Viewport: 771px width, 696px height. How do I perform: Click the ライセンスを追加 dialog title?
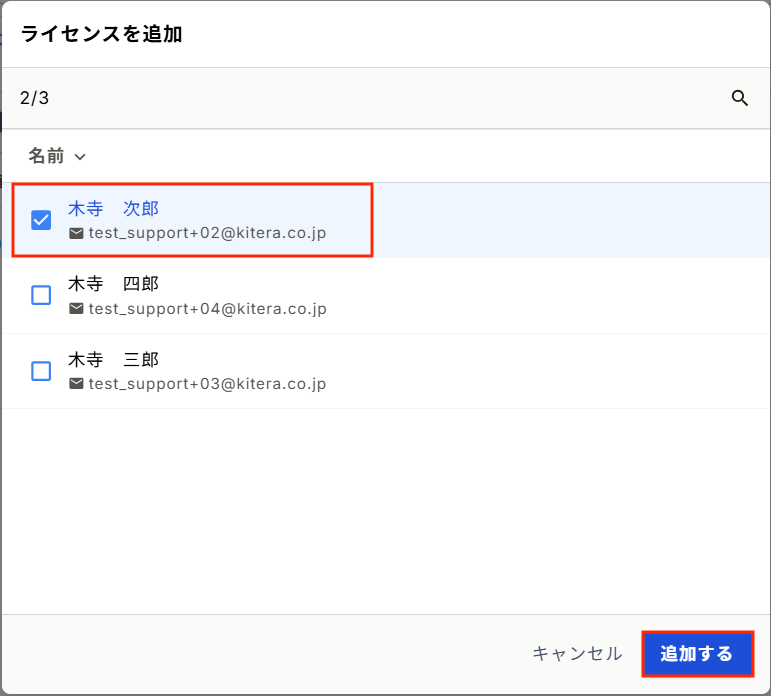101,34
